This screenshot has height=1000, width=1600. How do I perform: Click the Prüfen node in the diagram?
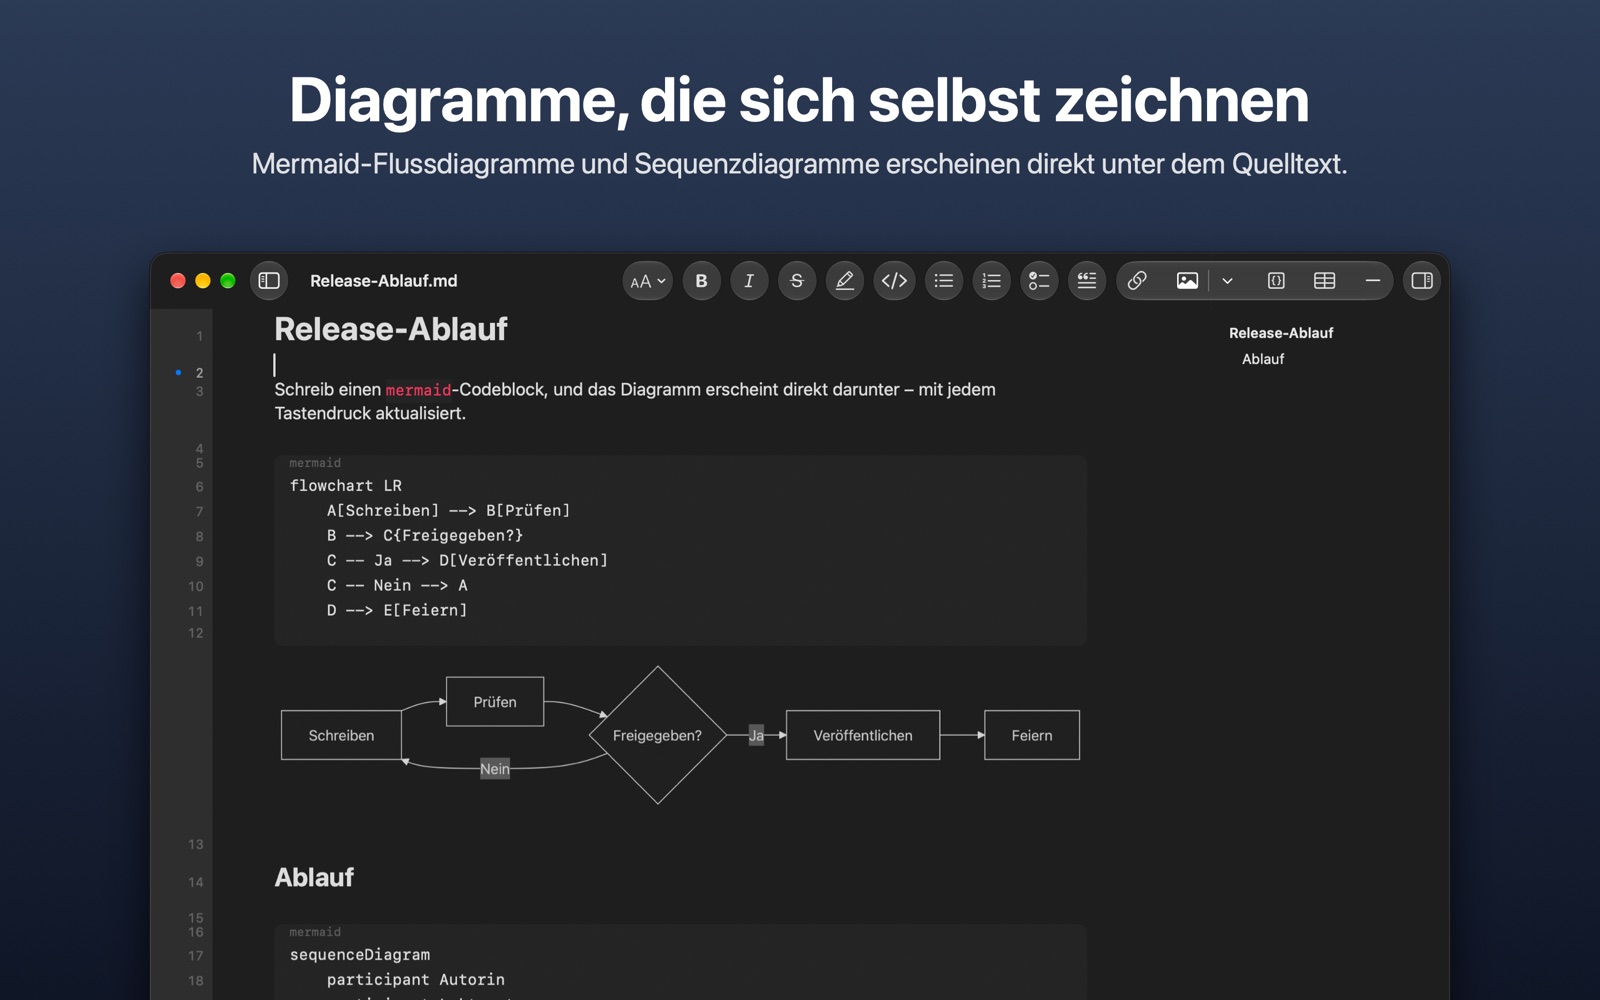tap(495, 702)
